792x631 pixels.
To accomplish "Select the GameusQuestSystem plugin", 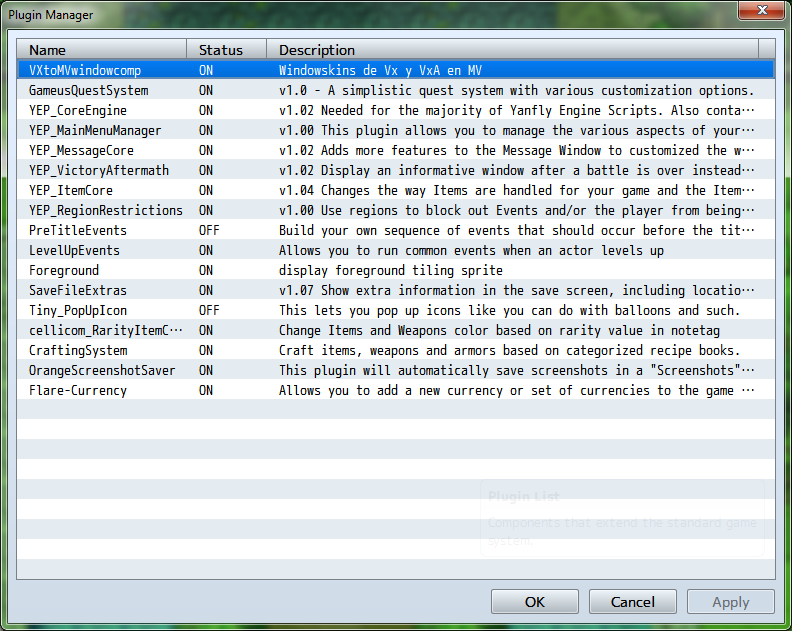I will (395, 90).
